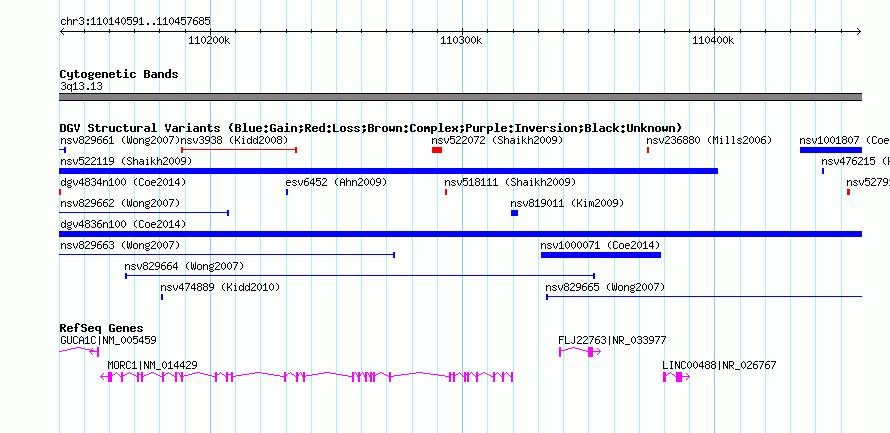This screenshot has width=890, height=433.
Task: Click the nsv518111 (Shaikh2009) label
Action: pyautogui.click(x=510, y=183)
